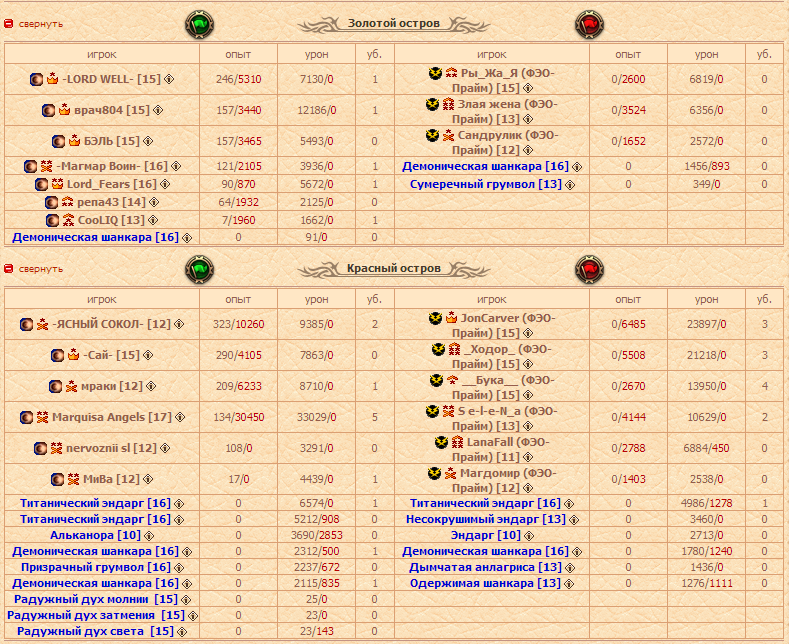Open Сумеречный грумвол [13] monster link

pos(486,184)
